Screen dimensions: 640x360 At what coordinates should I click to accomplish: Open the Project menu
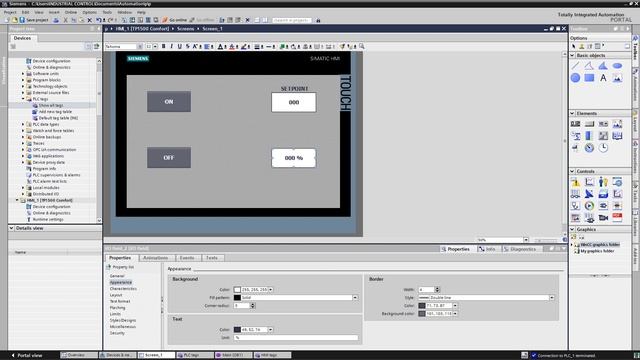[10, 12]
